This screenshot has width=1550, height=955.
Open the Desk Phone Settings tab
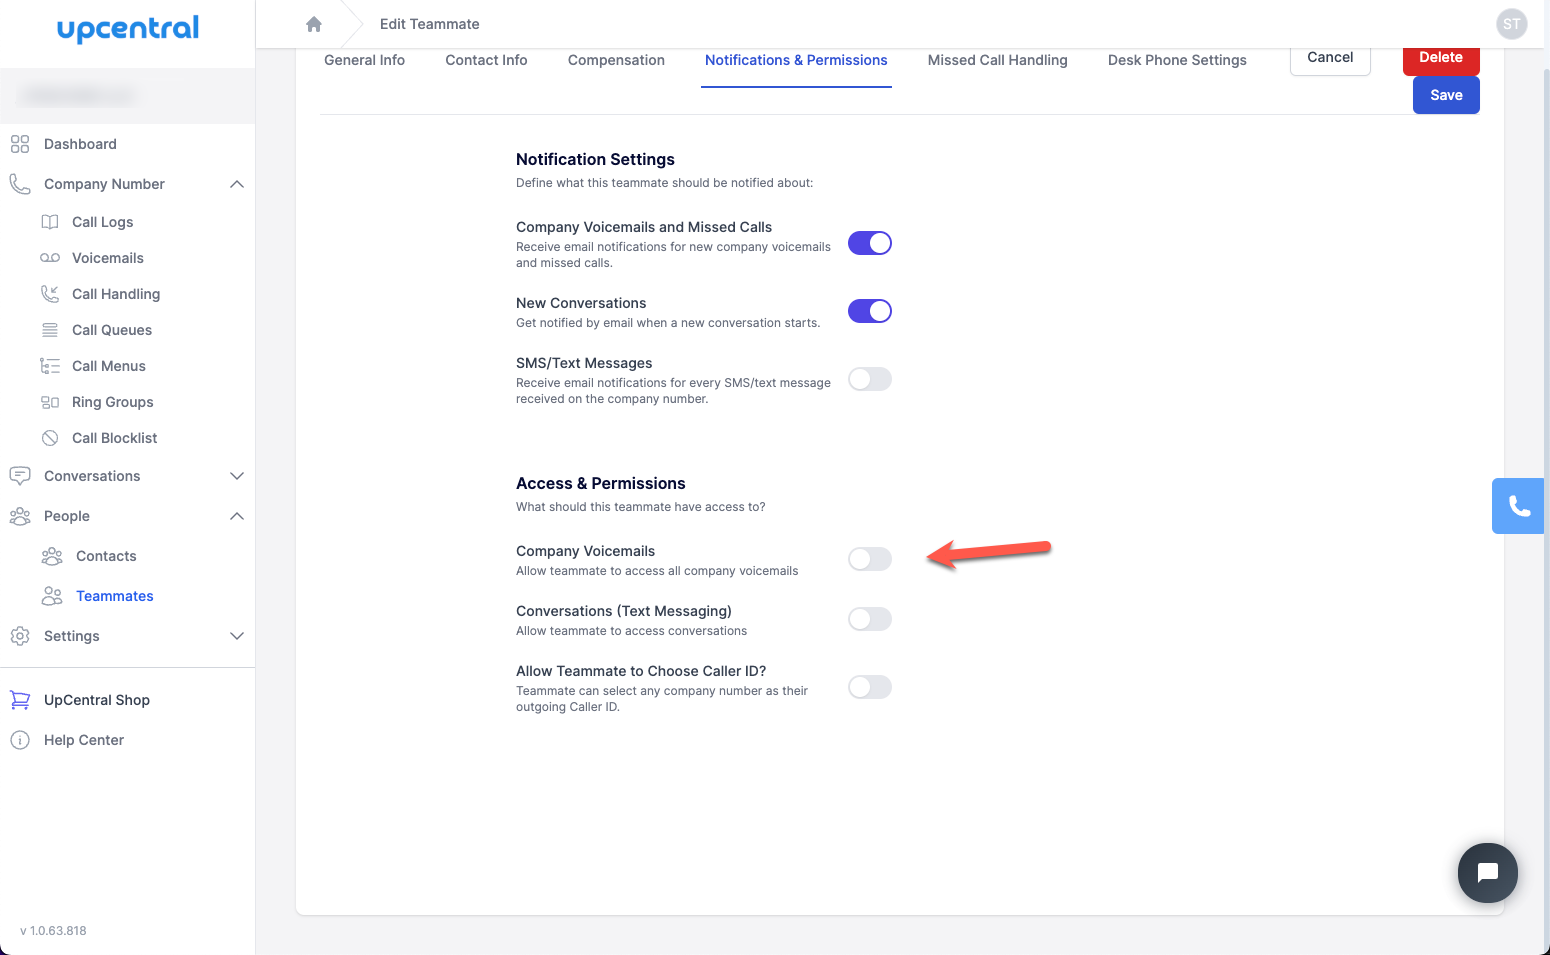(1176, 60)
